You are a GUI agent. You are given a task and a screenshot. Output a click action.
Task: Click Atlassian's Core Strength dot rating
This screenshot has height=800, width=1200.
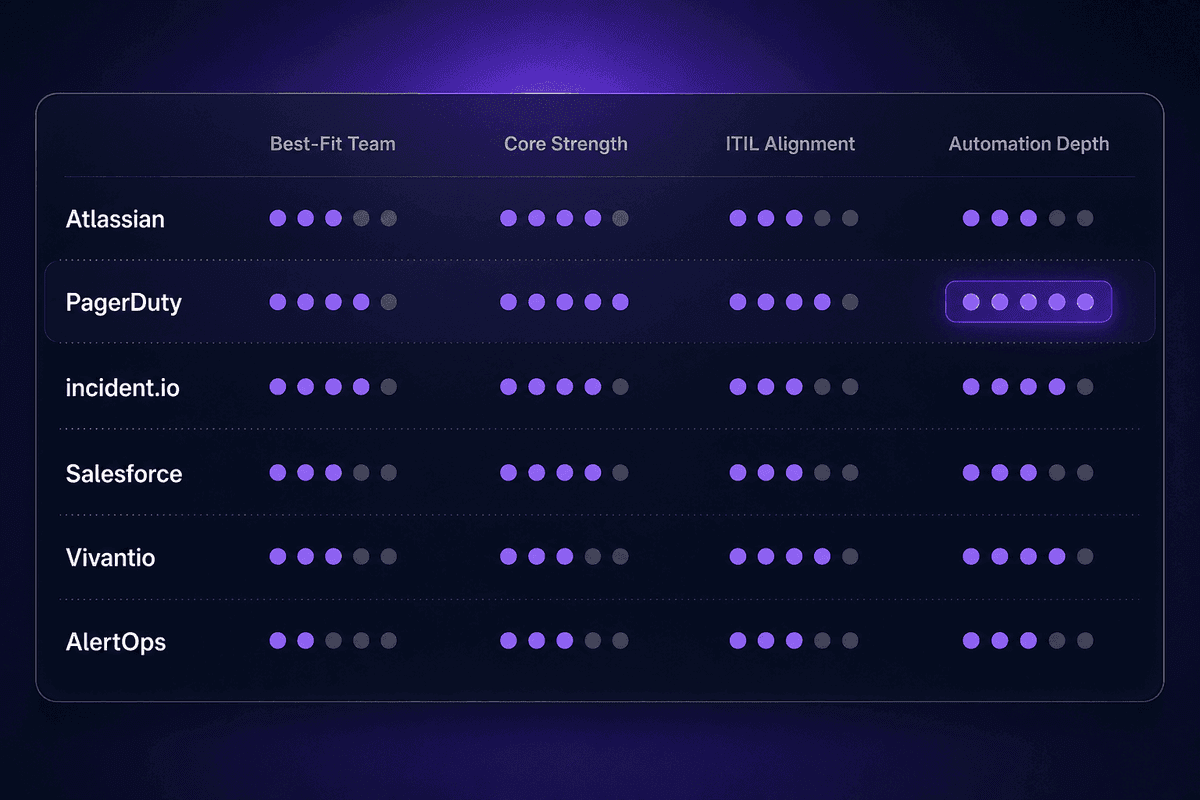coord(564,218)
